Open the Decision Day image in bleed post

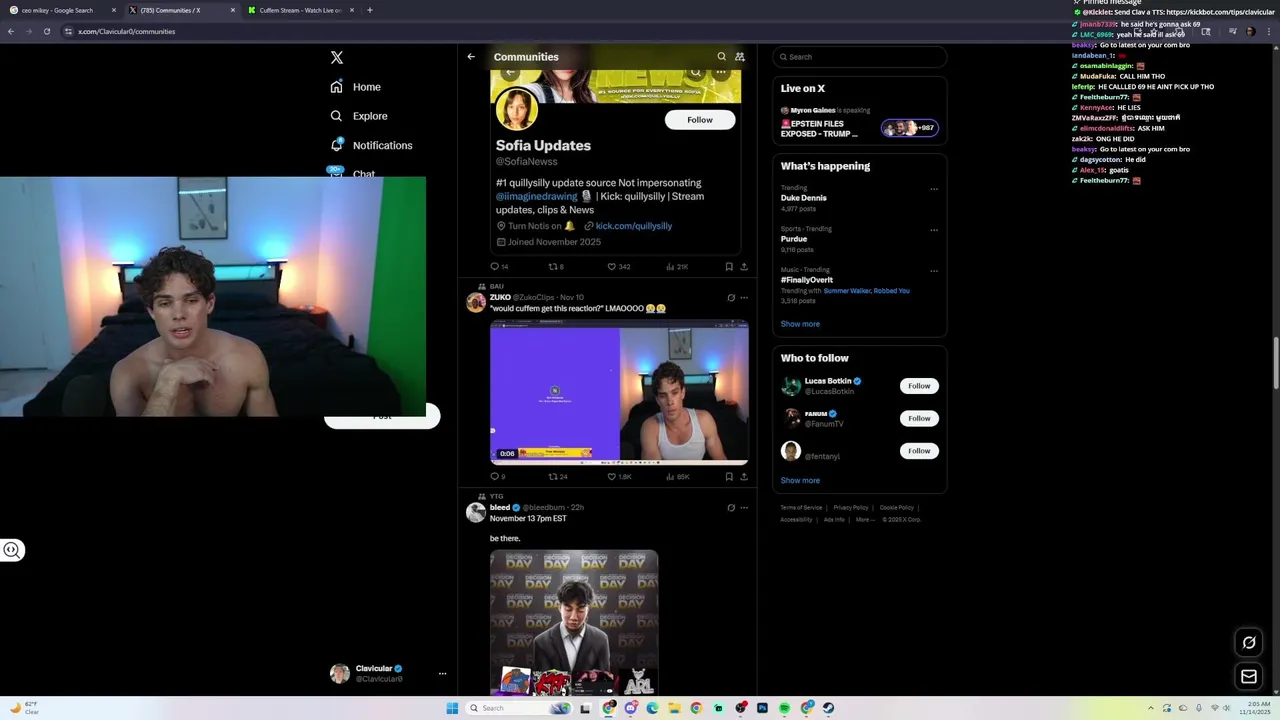pos(574,622)
